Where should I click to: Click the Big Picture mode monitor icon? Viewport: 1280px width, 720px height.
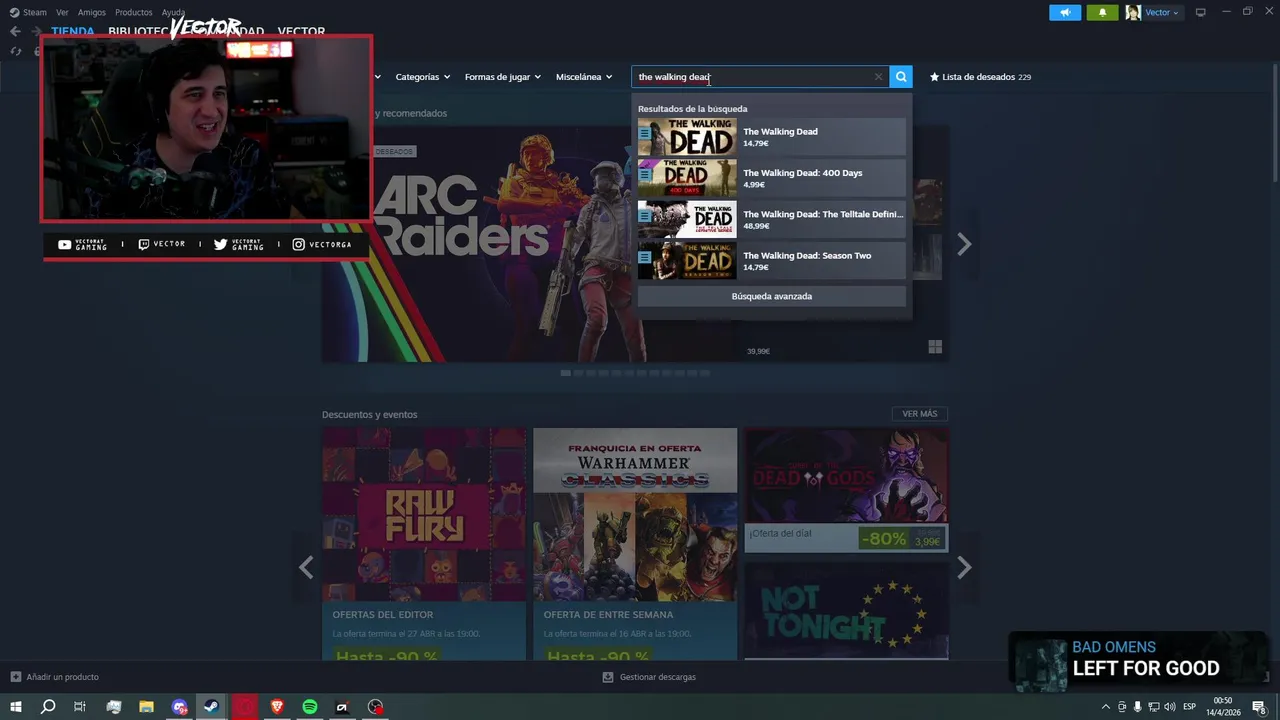click(x=1200, y=12)
